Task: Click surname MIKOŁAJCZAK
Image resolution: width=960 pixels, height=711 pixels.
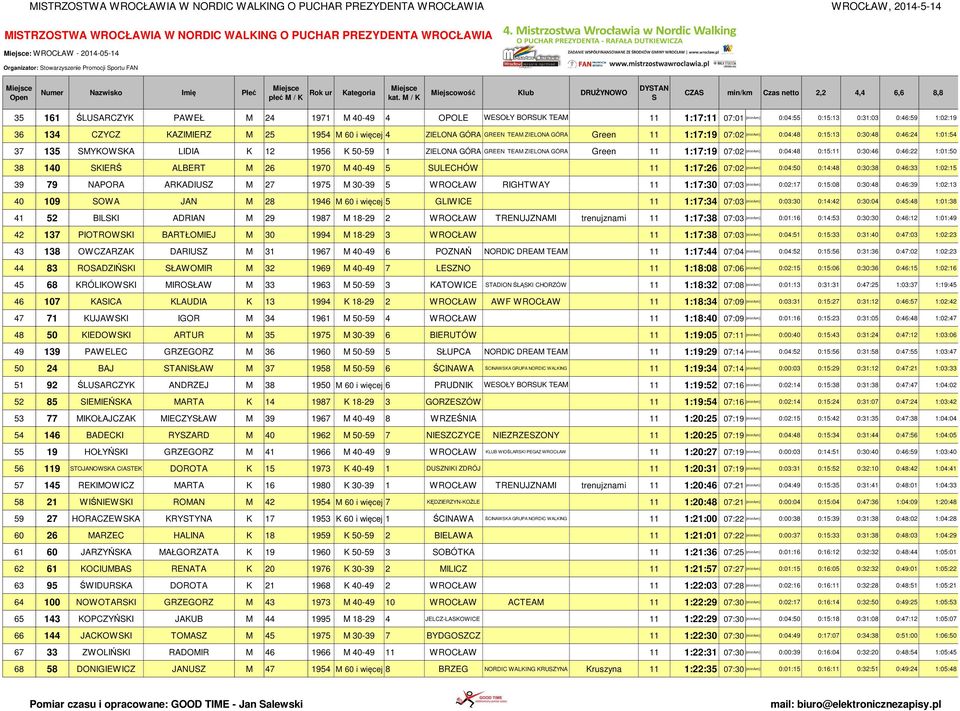Action: point(106,418)
